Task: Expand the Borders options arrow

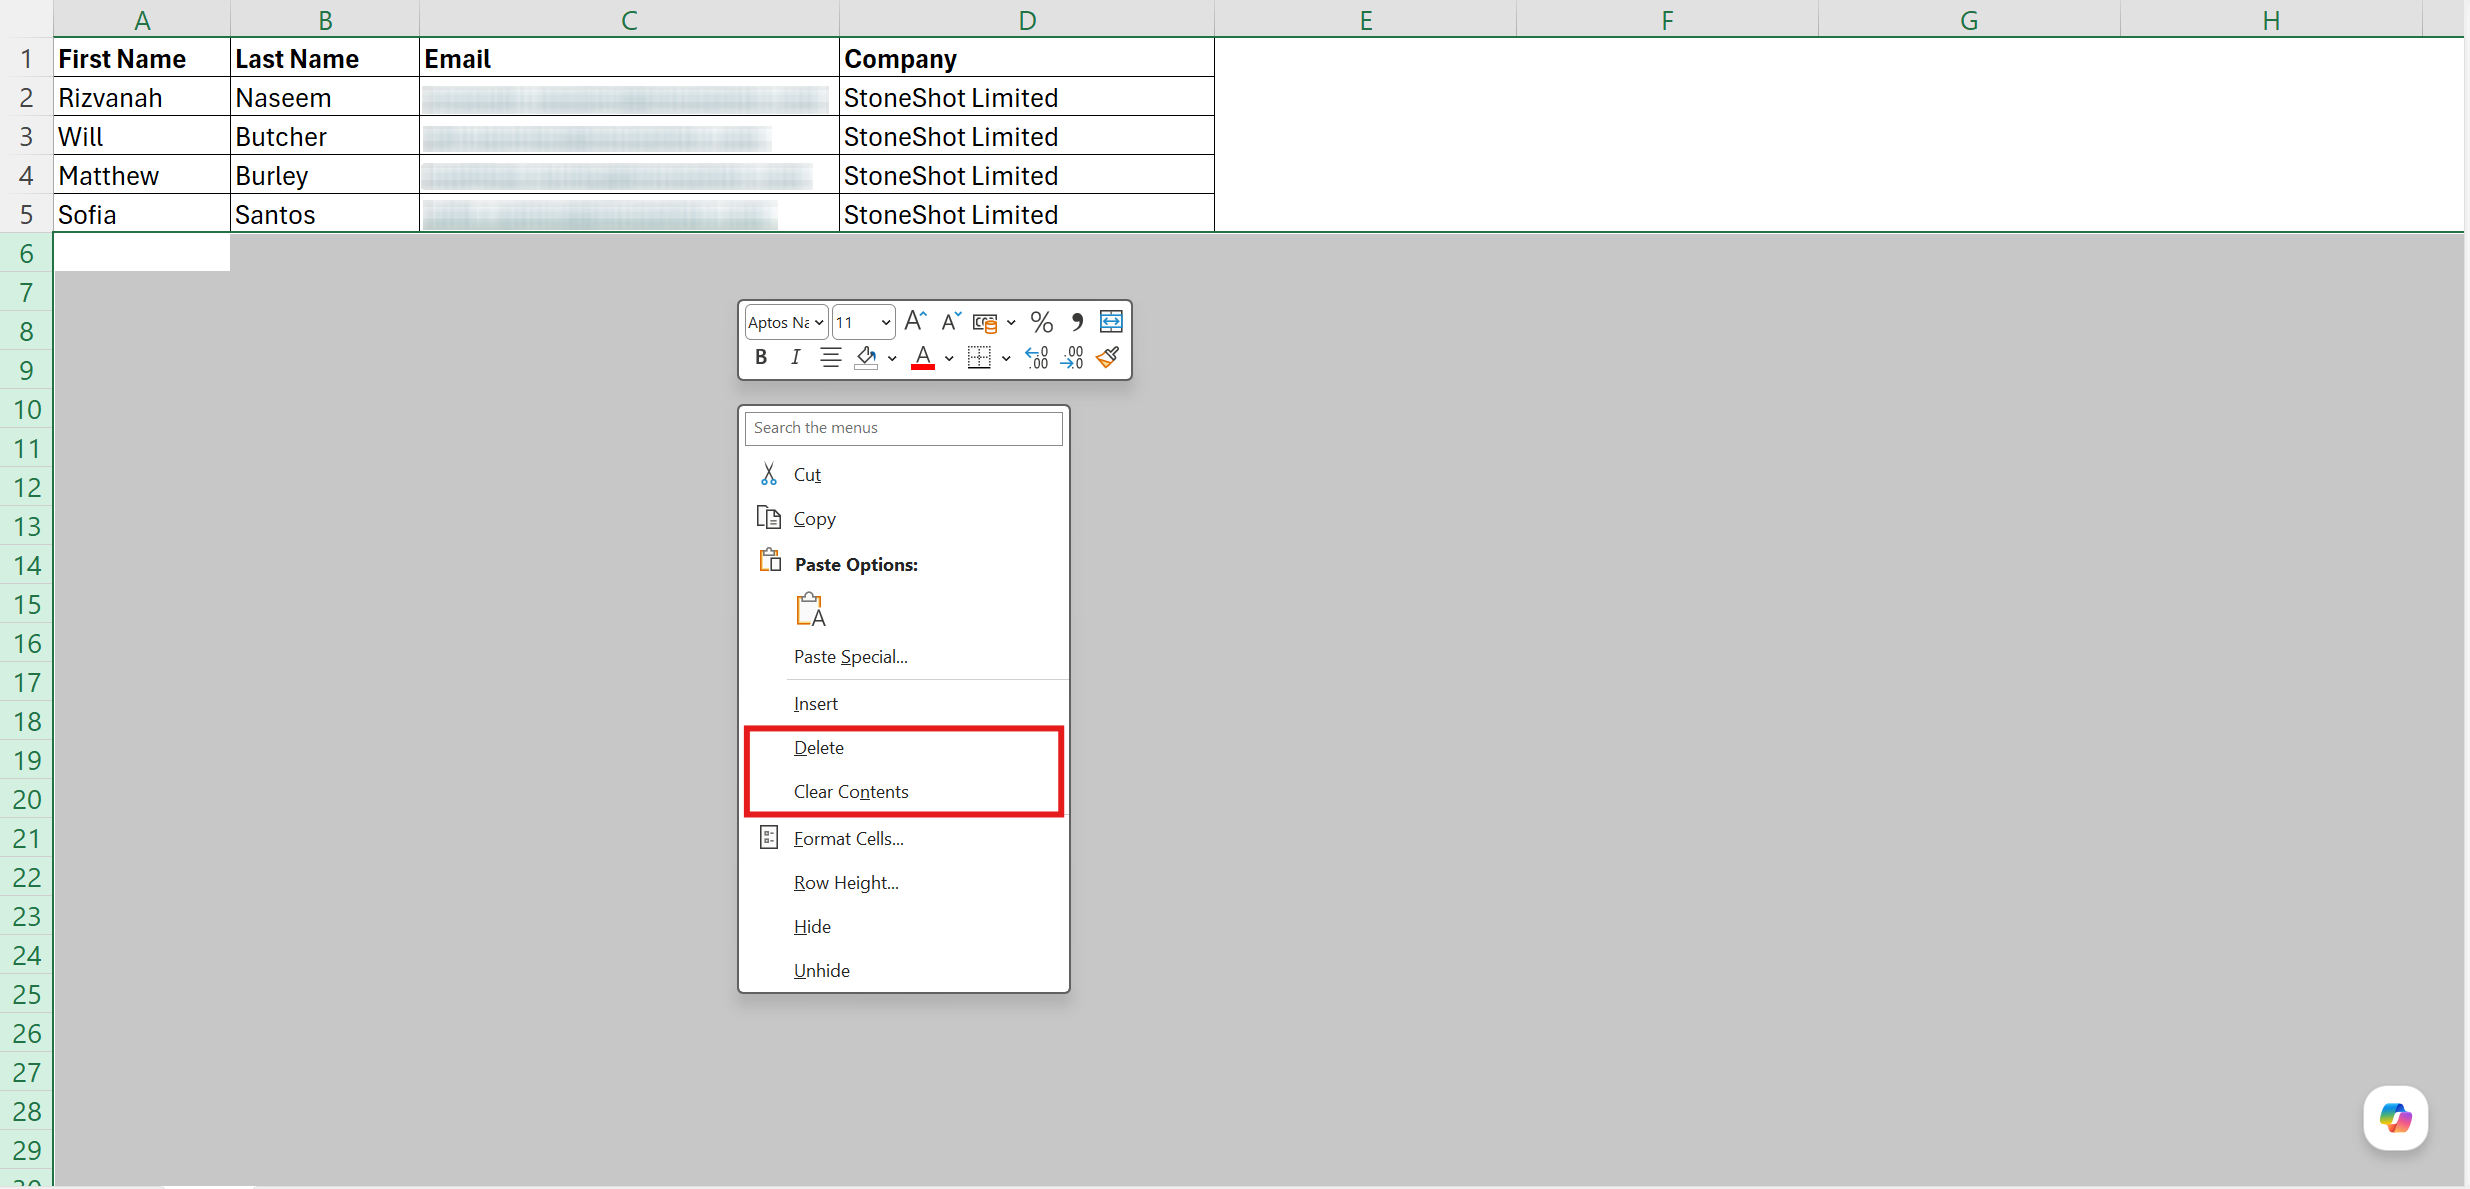Action: tap(1006, 358)
